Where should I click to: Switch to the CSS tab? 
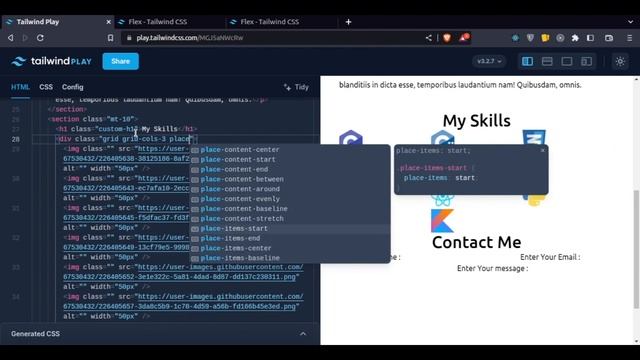(x=46, y=87)
